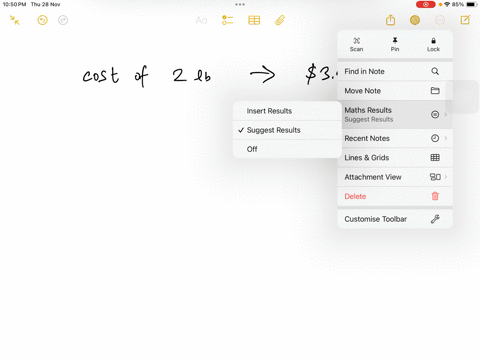480x360 pixels.
Task: Select Find in Note
Action: (x=395, y=71)
